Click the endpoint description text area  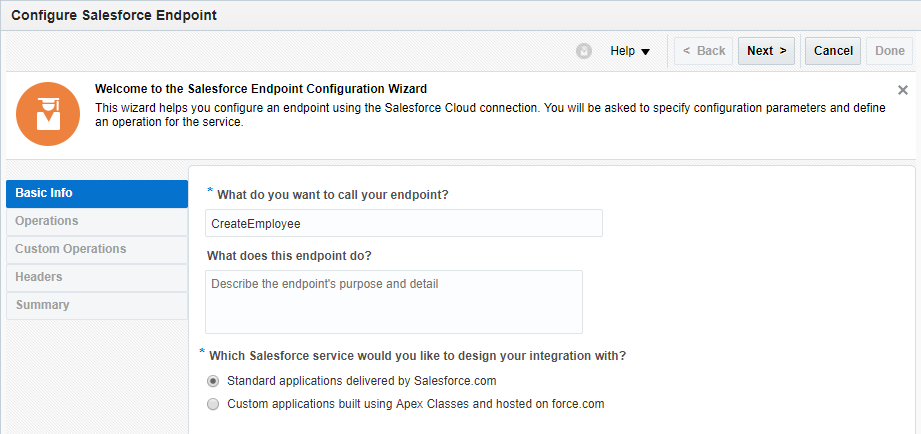coord(393,301)
